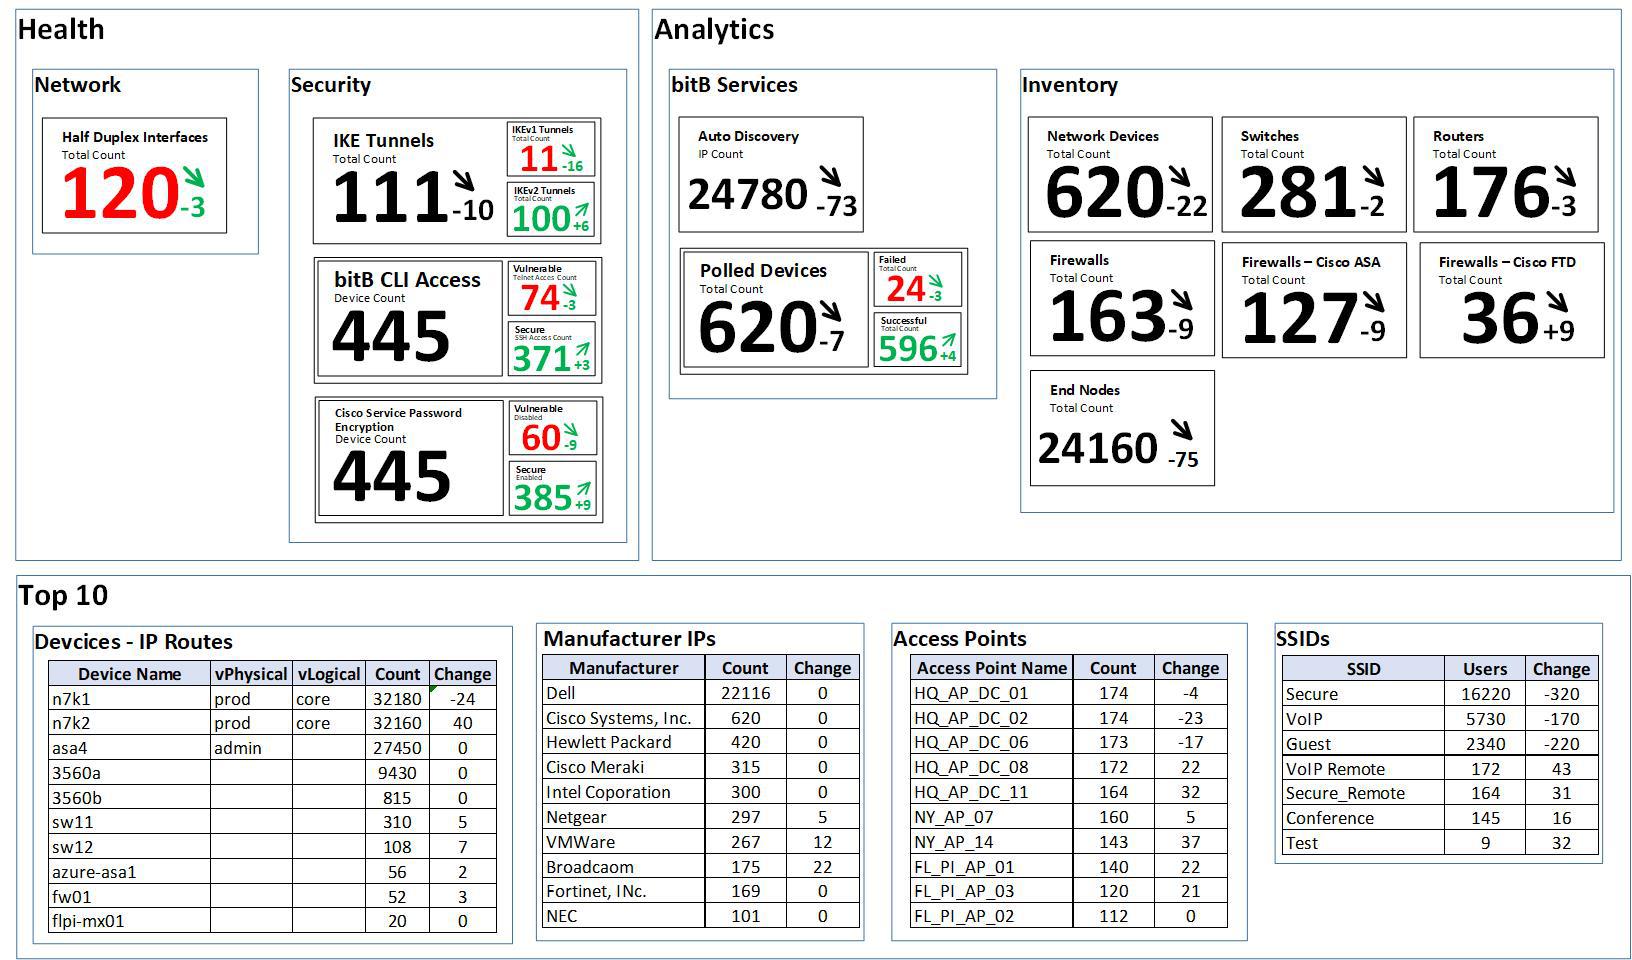Screen dimensions: 1632x960
Task: Click the trend arrow on End Nodes tile
Action: pyautogui.click(x=1182, y=430)
